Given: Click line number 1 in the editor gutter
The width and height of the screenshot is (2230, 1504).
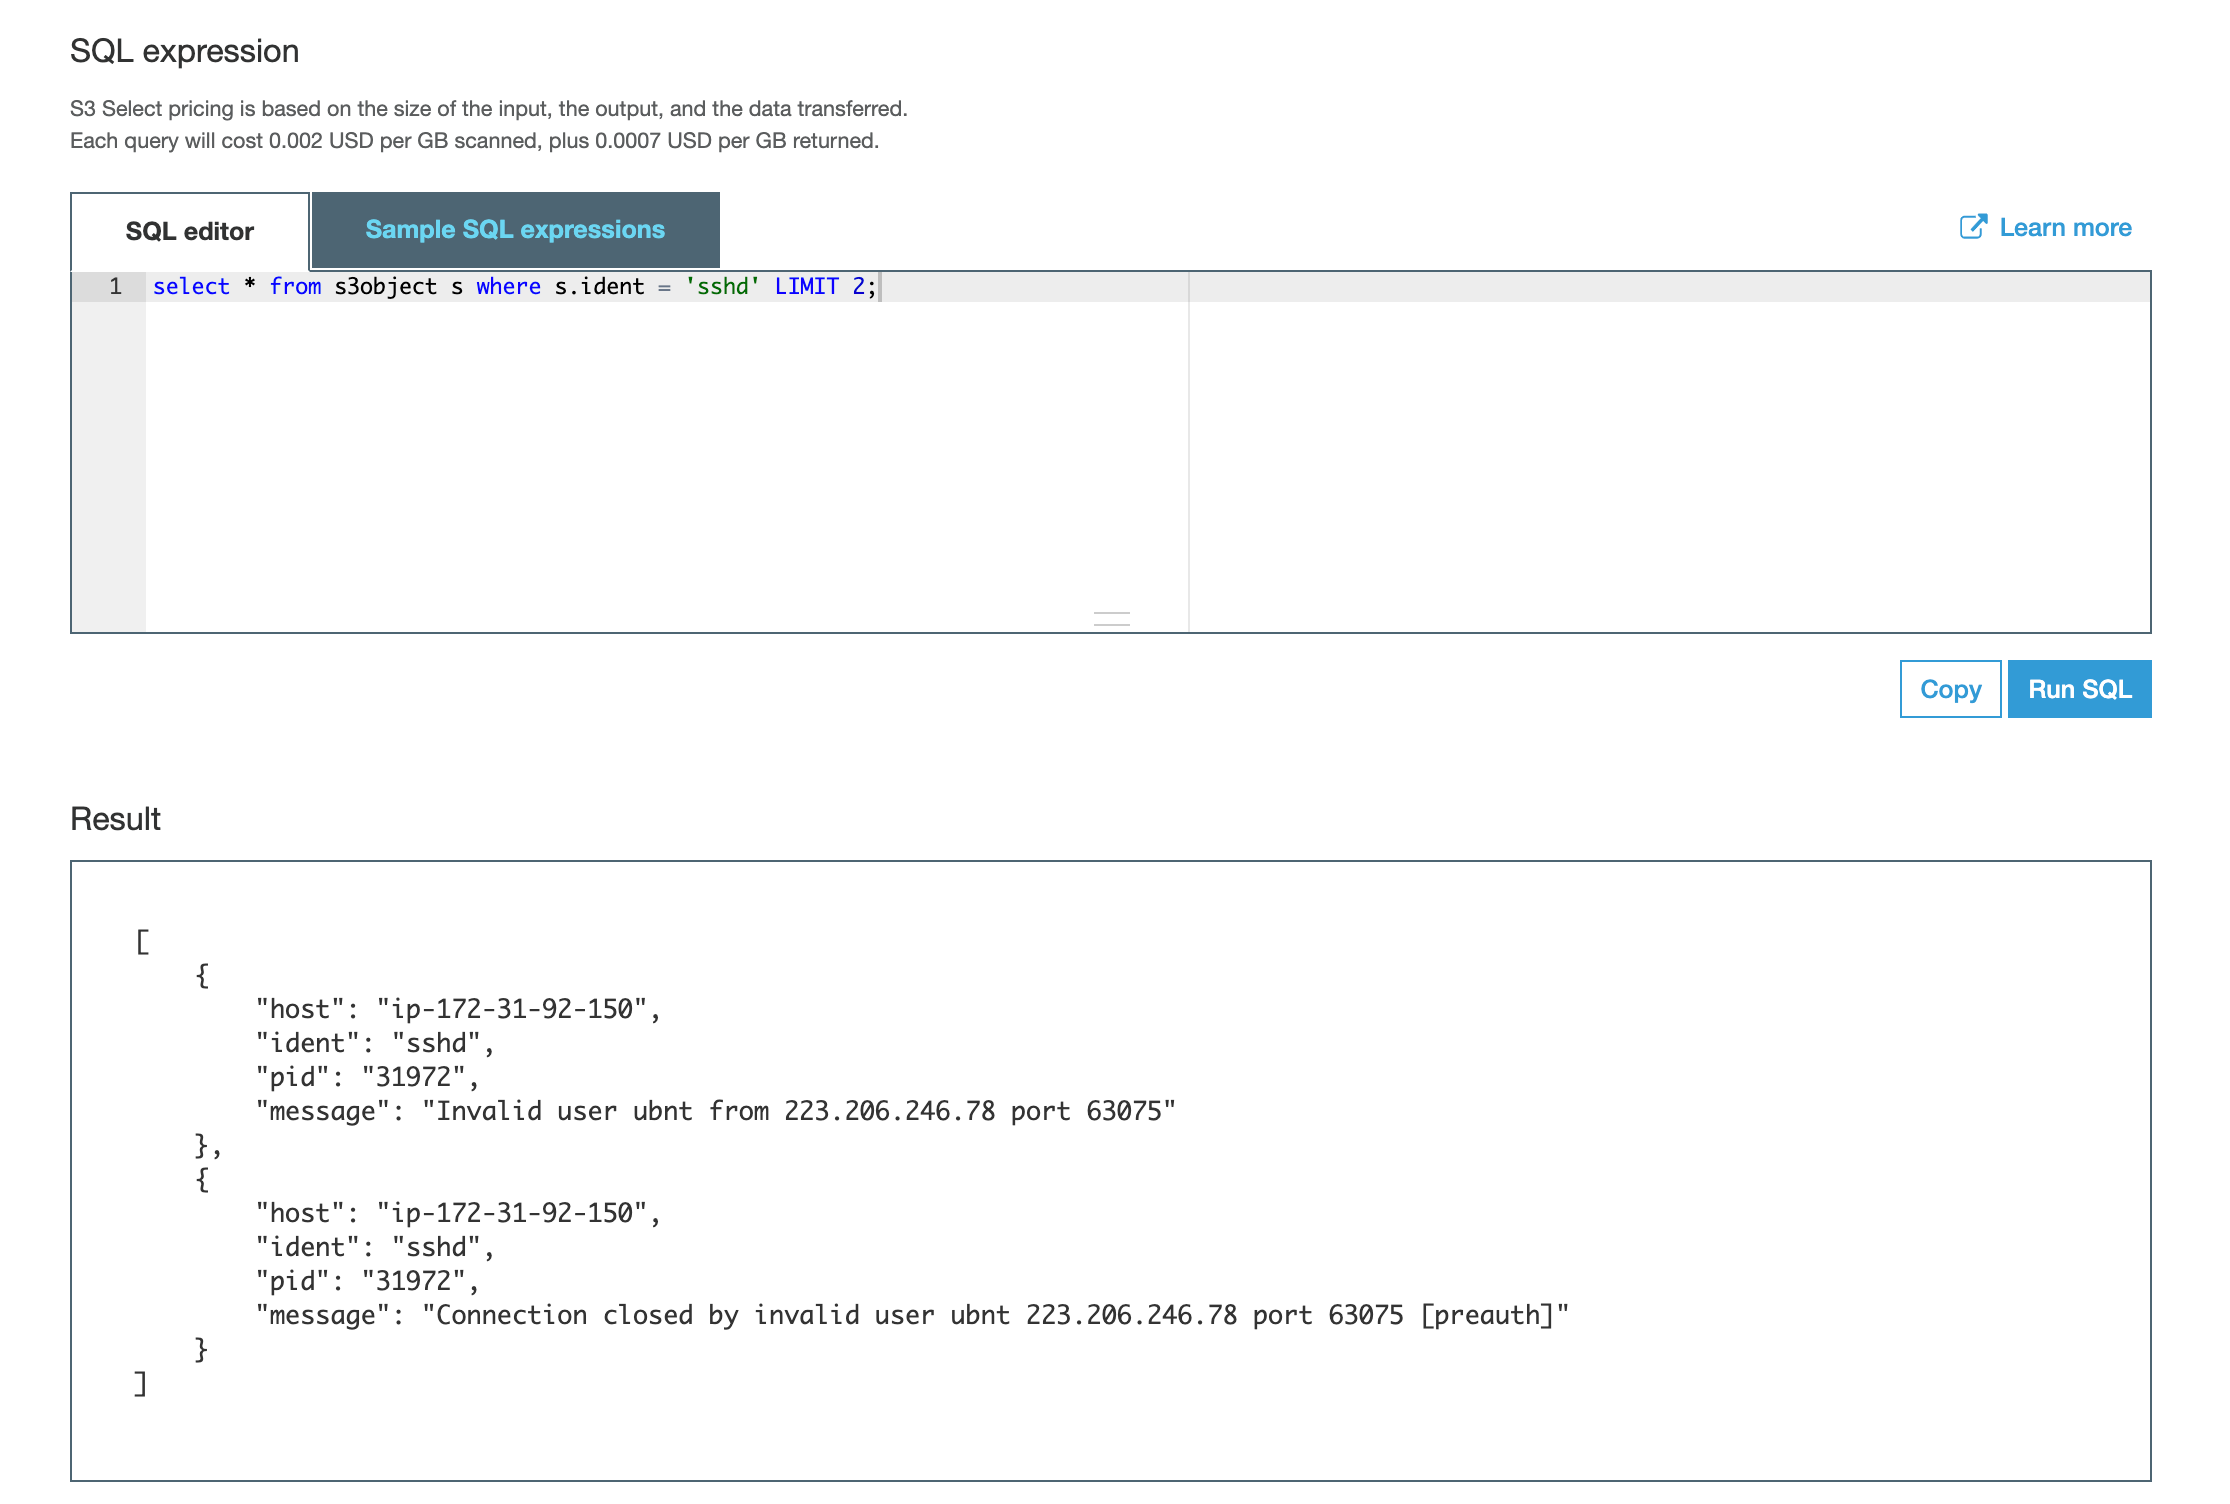Looking at the screenshot, I should 116,286.
